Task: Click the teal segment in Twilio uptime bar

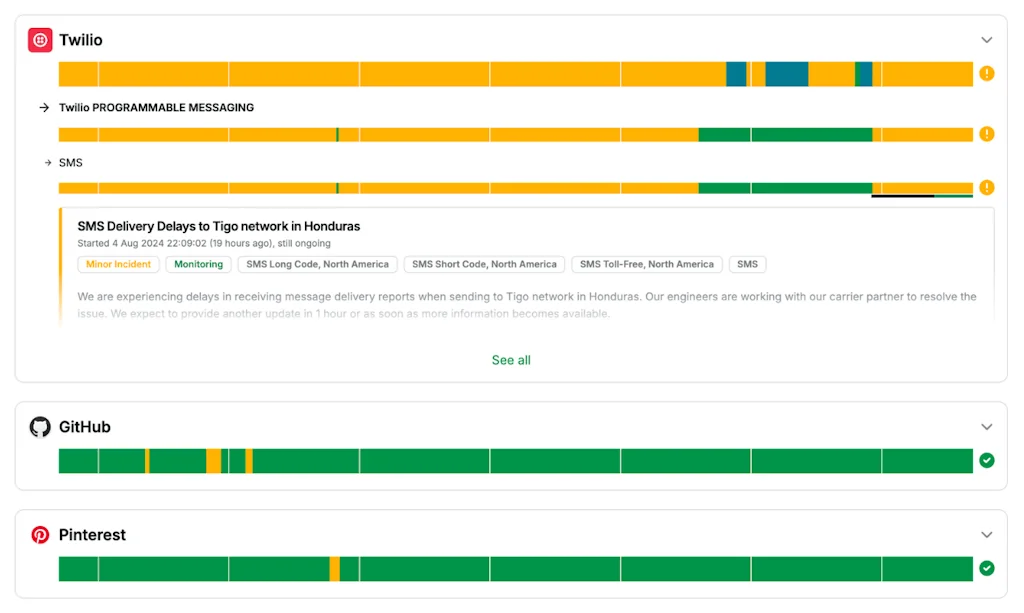Action: [x=786, y=74]
